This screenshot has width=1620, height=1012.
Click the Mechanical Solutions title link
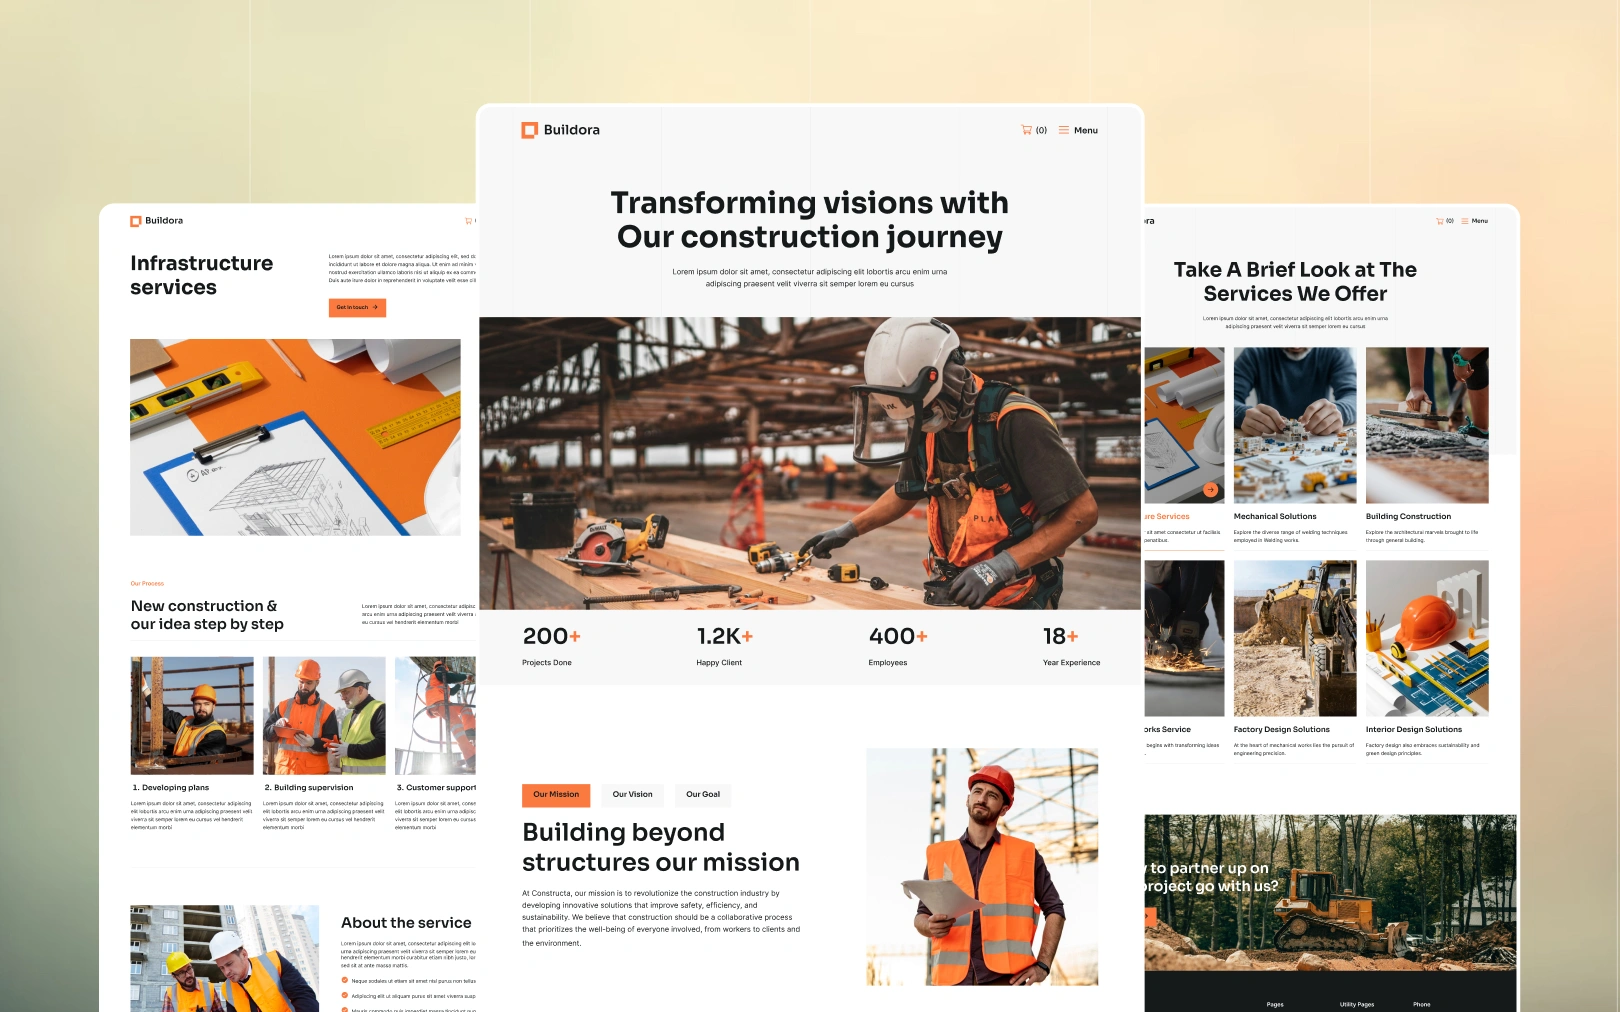(x=1275, y=517)
